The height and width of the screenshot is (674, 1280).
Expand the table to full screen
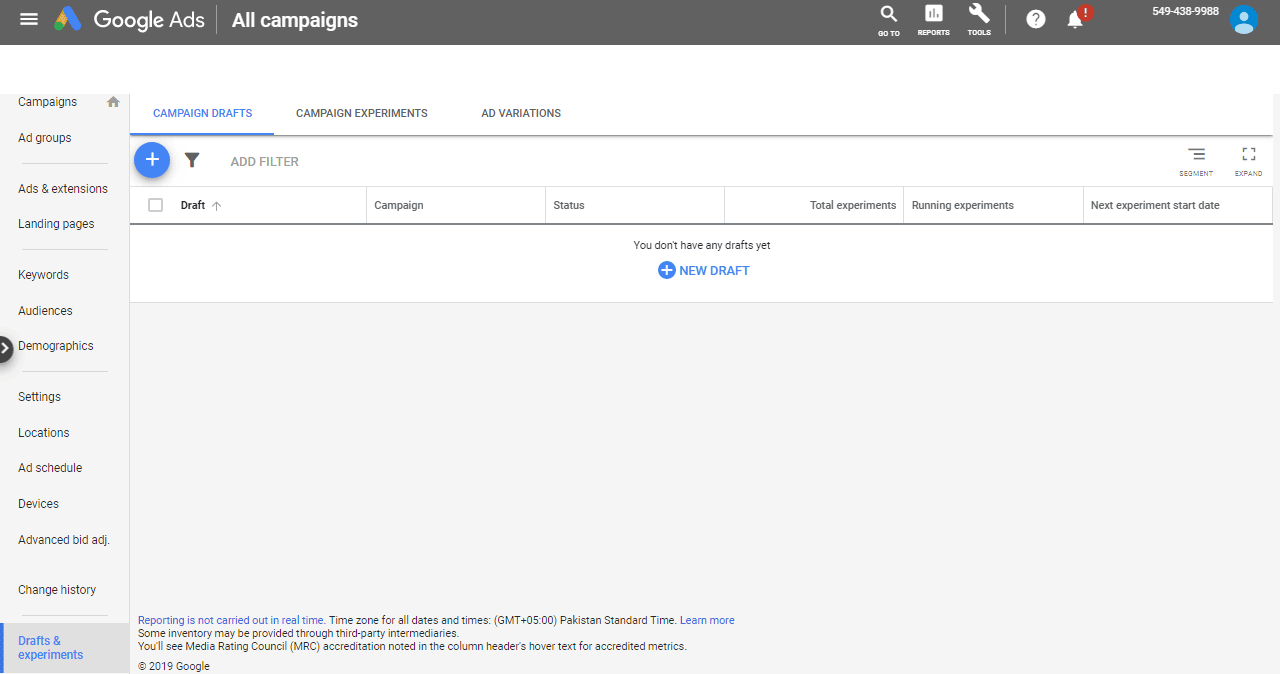click(1248, 160)
